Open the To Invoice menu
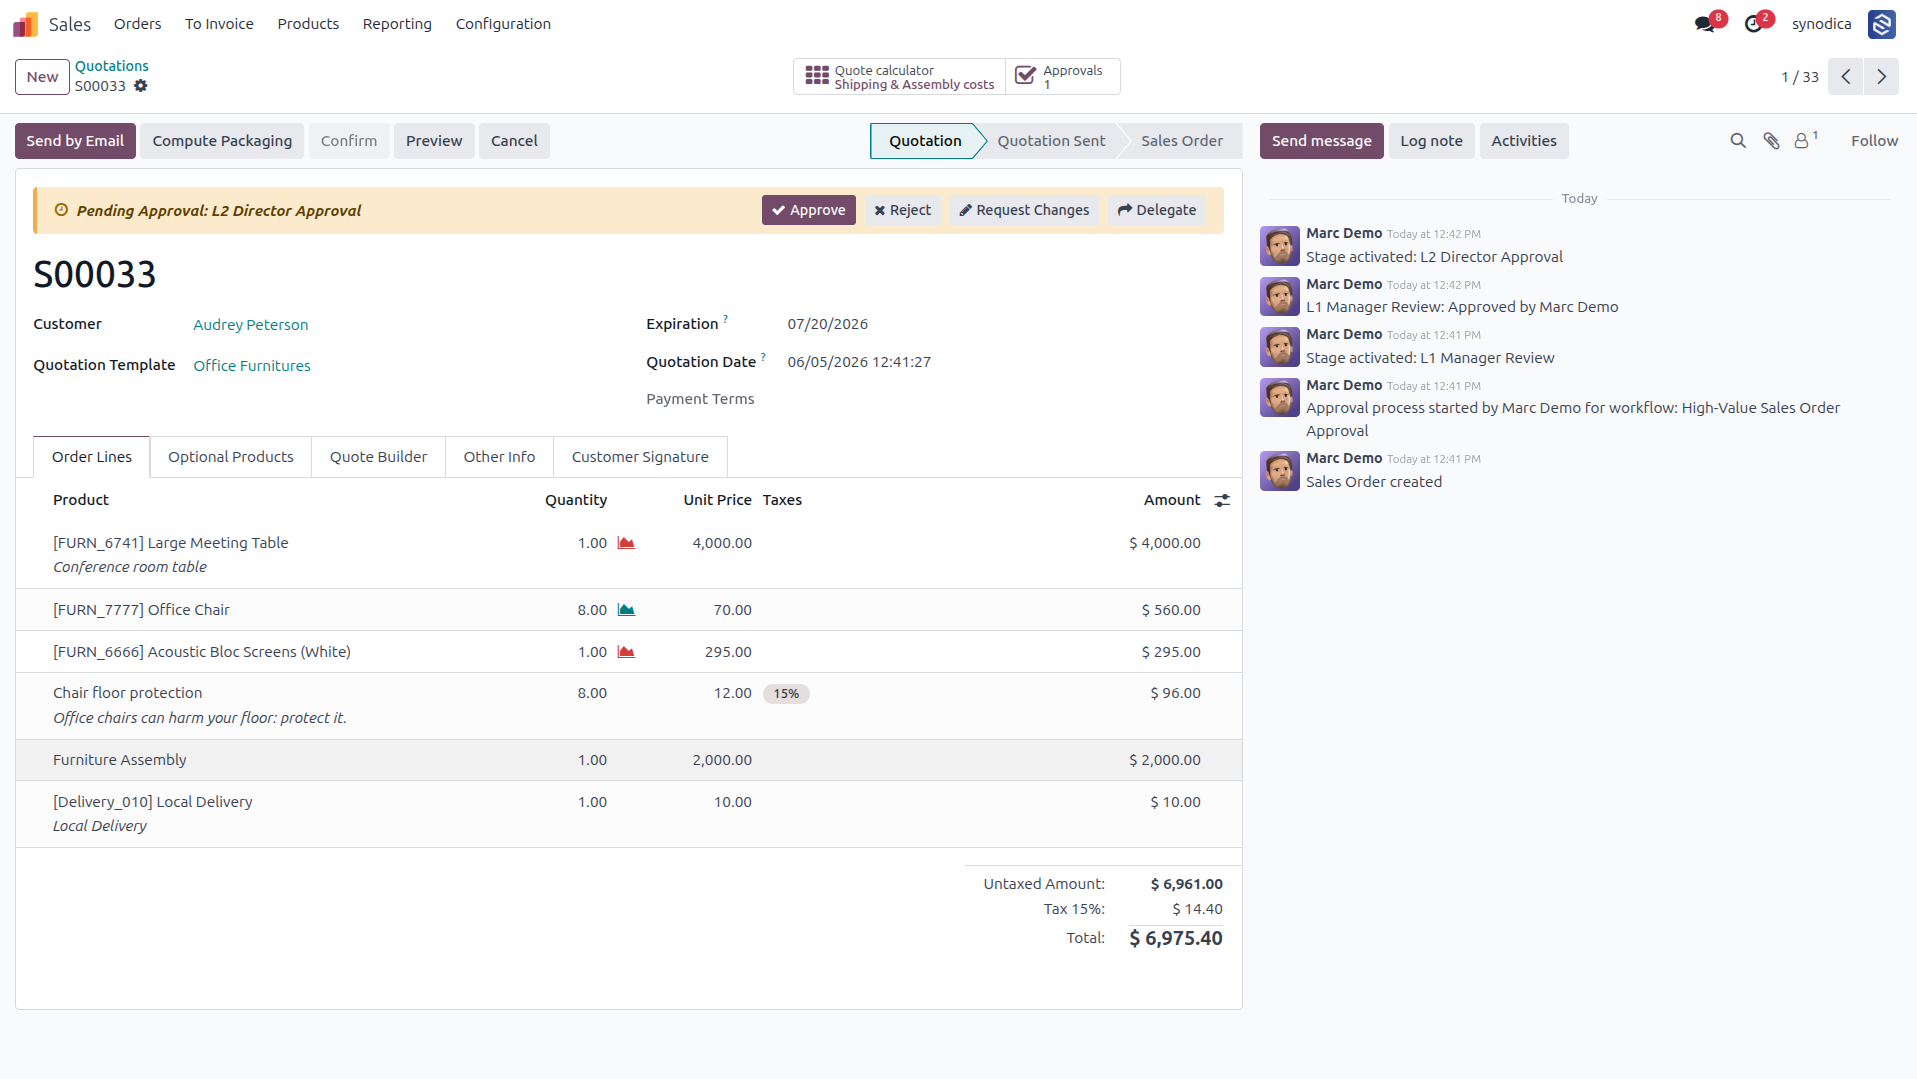The image size is (1917, 1079). point(219,24)
